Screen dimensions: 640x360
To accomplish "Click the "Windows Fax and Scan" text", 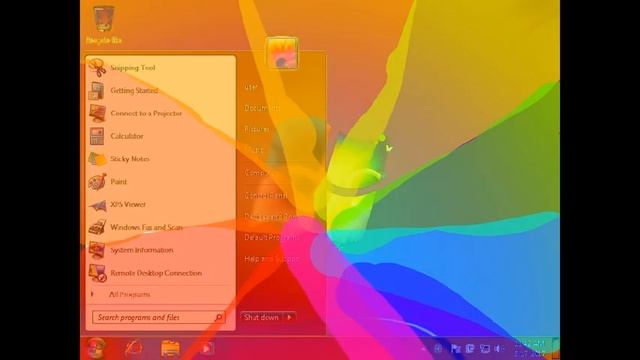I will tap(146, 227).
